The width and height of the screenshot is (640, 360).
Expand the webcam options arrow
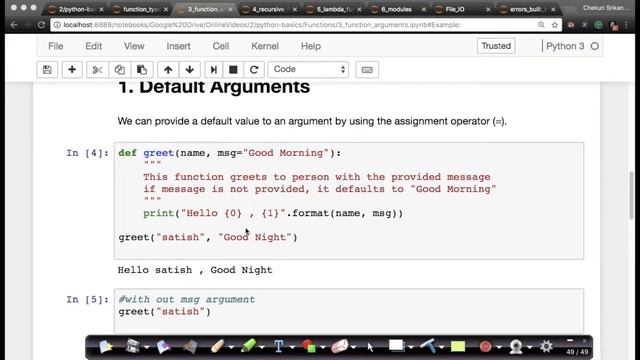tap(529, 348)
